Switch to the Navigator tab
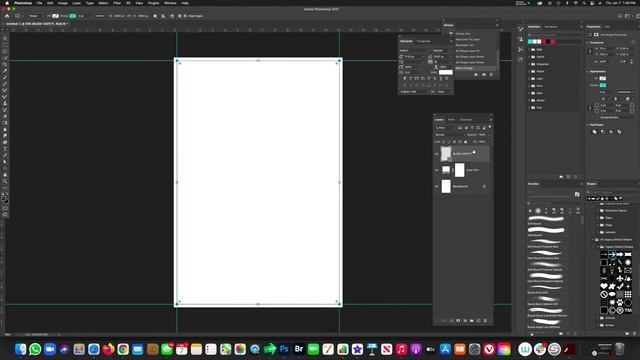Screen dimensions: 640x360 click(551, 27)
